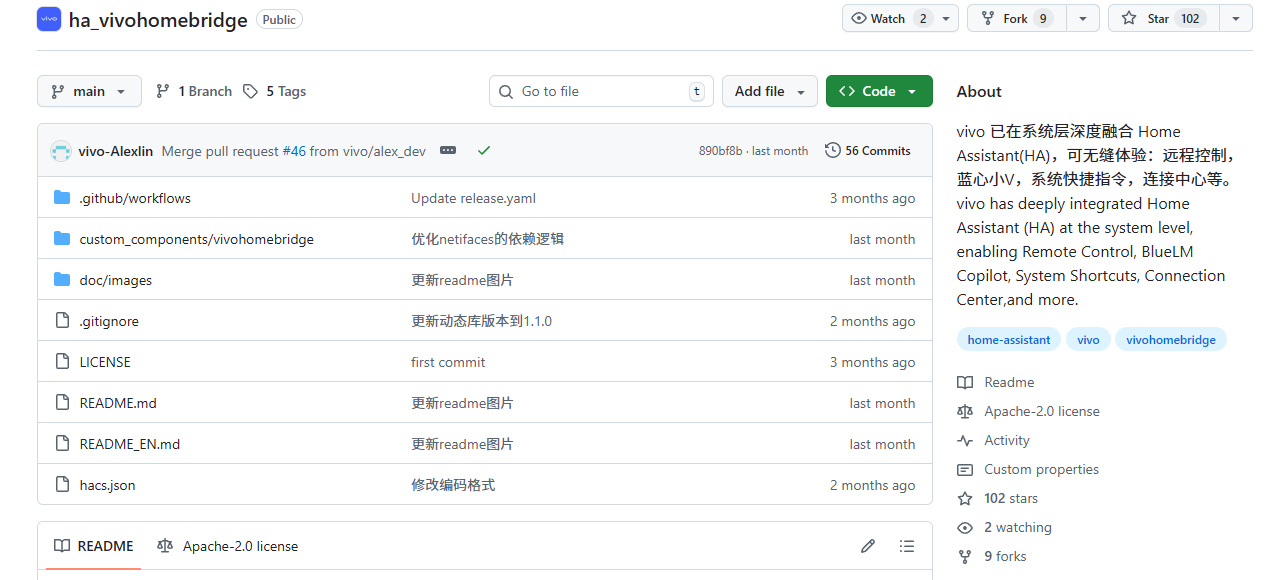Click the edit README pencil icon
The image size is (1282, 580).
click(x=868, y=546)
